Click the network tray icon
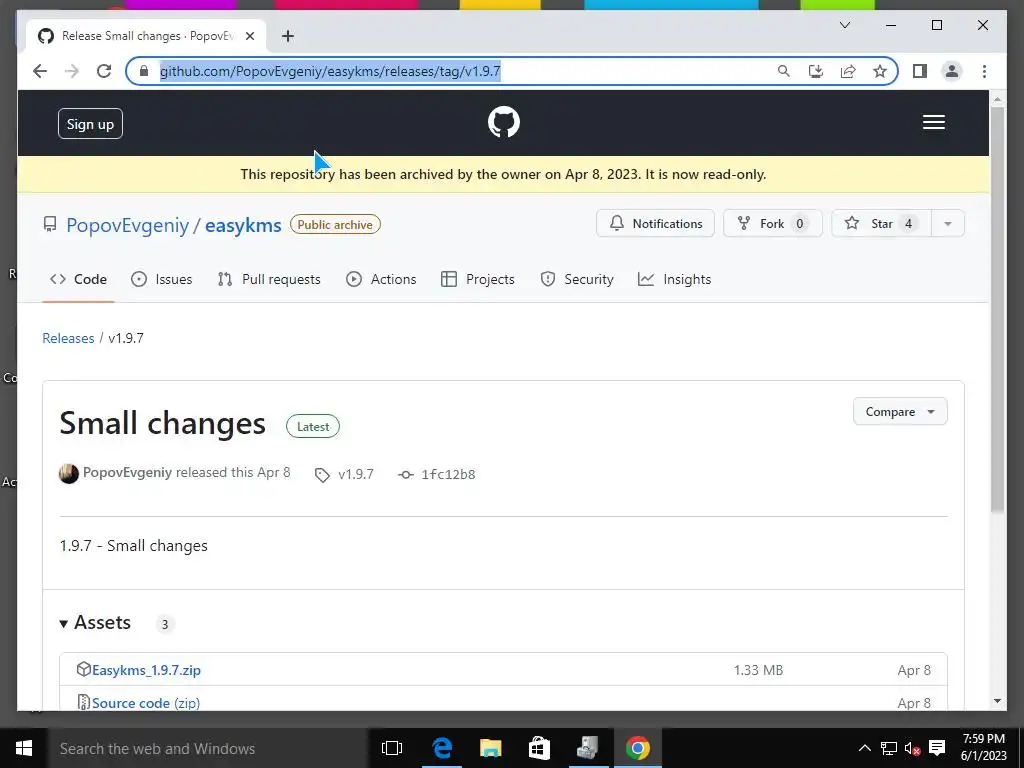Viewport: 1024px width, 768px height. (888, 748)
